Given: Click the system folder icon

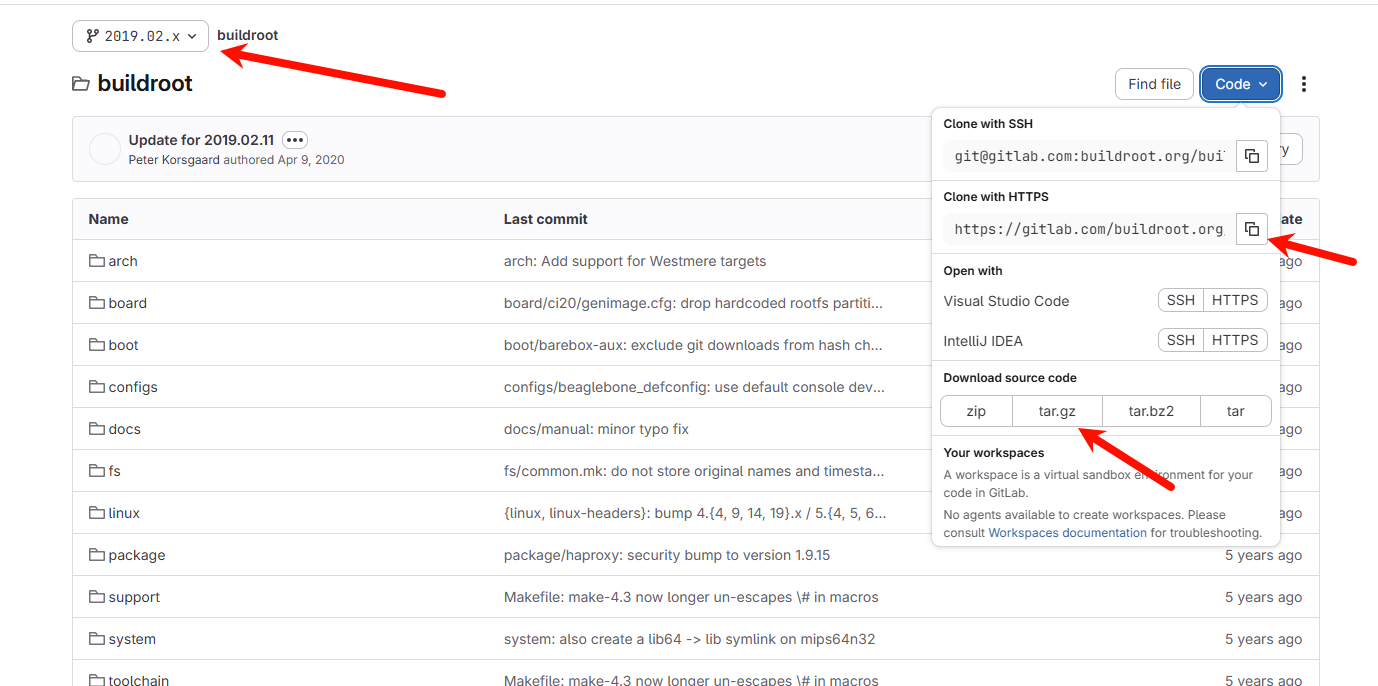Looking at the screenshot, I should point(97,639).
